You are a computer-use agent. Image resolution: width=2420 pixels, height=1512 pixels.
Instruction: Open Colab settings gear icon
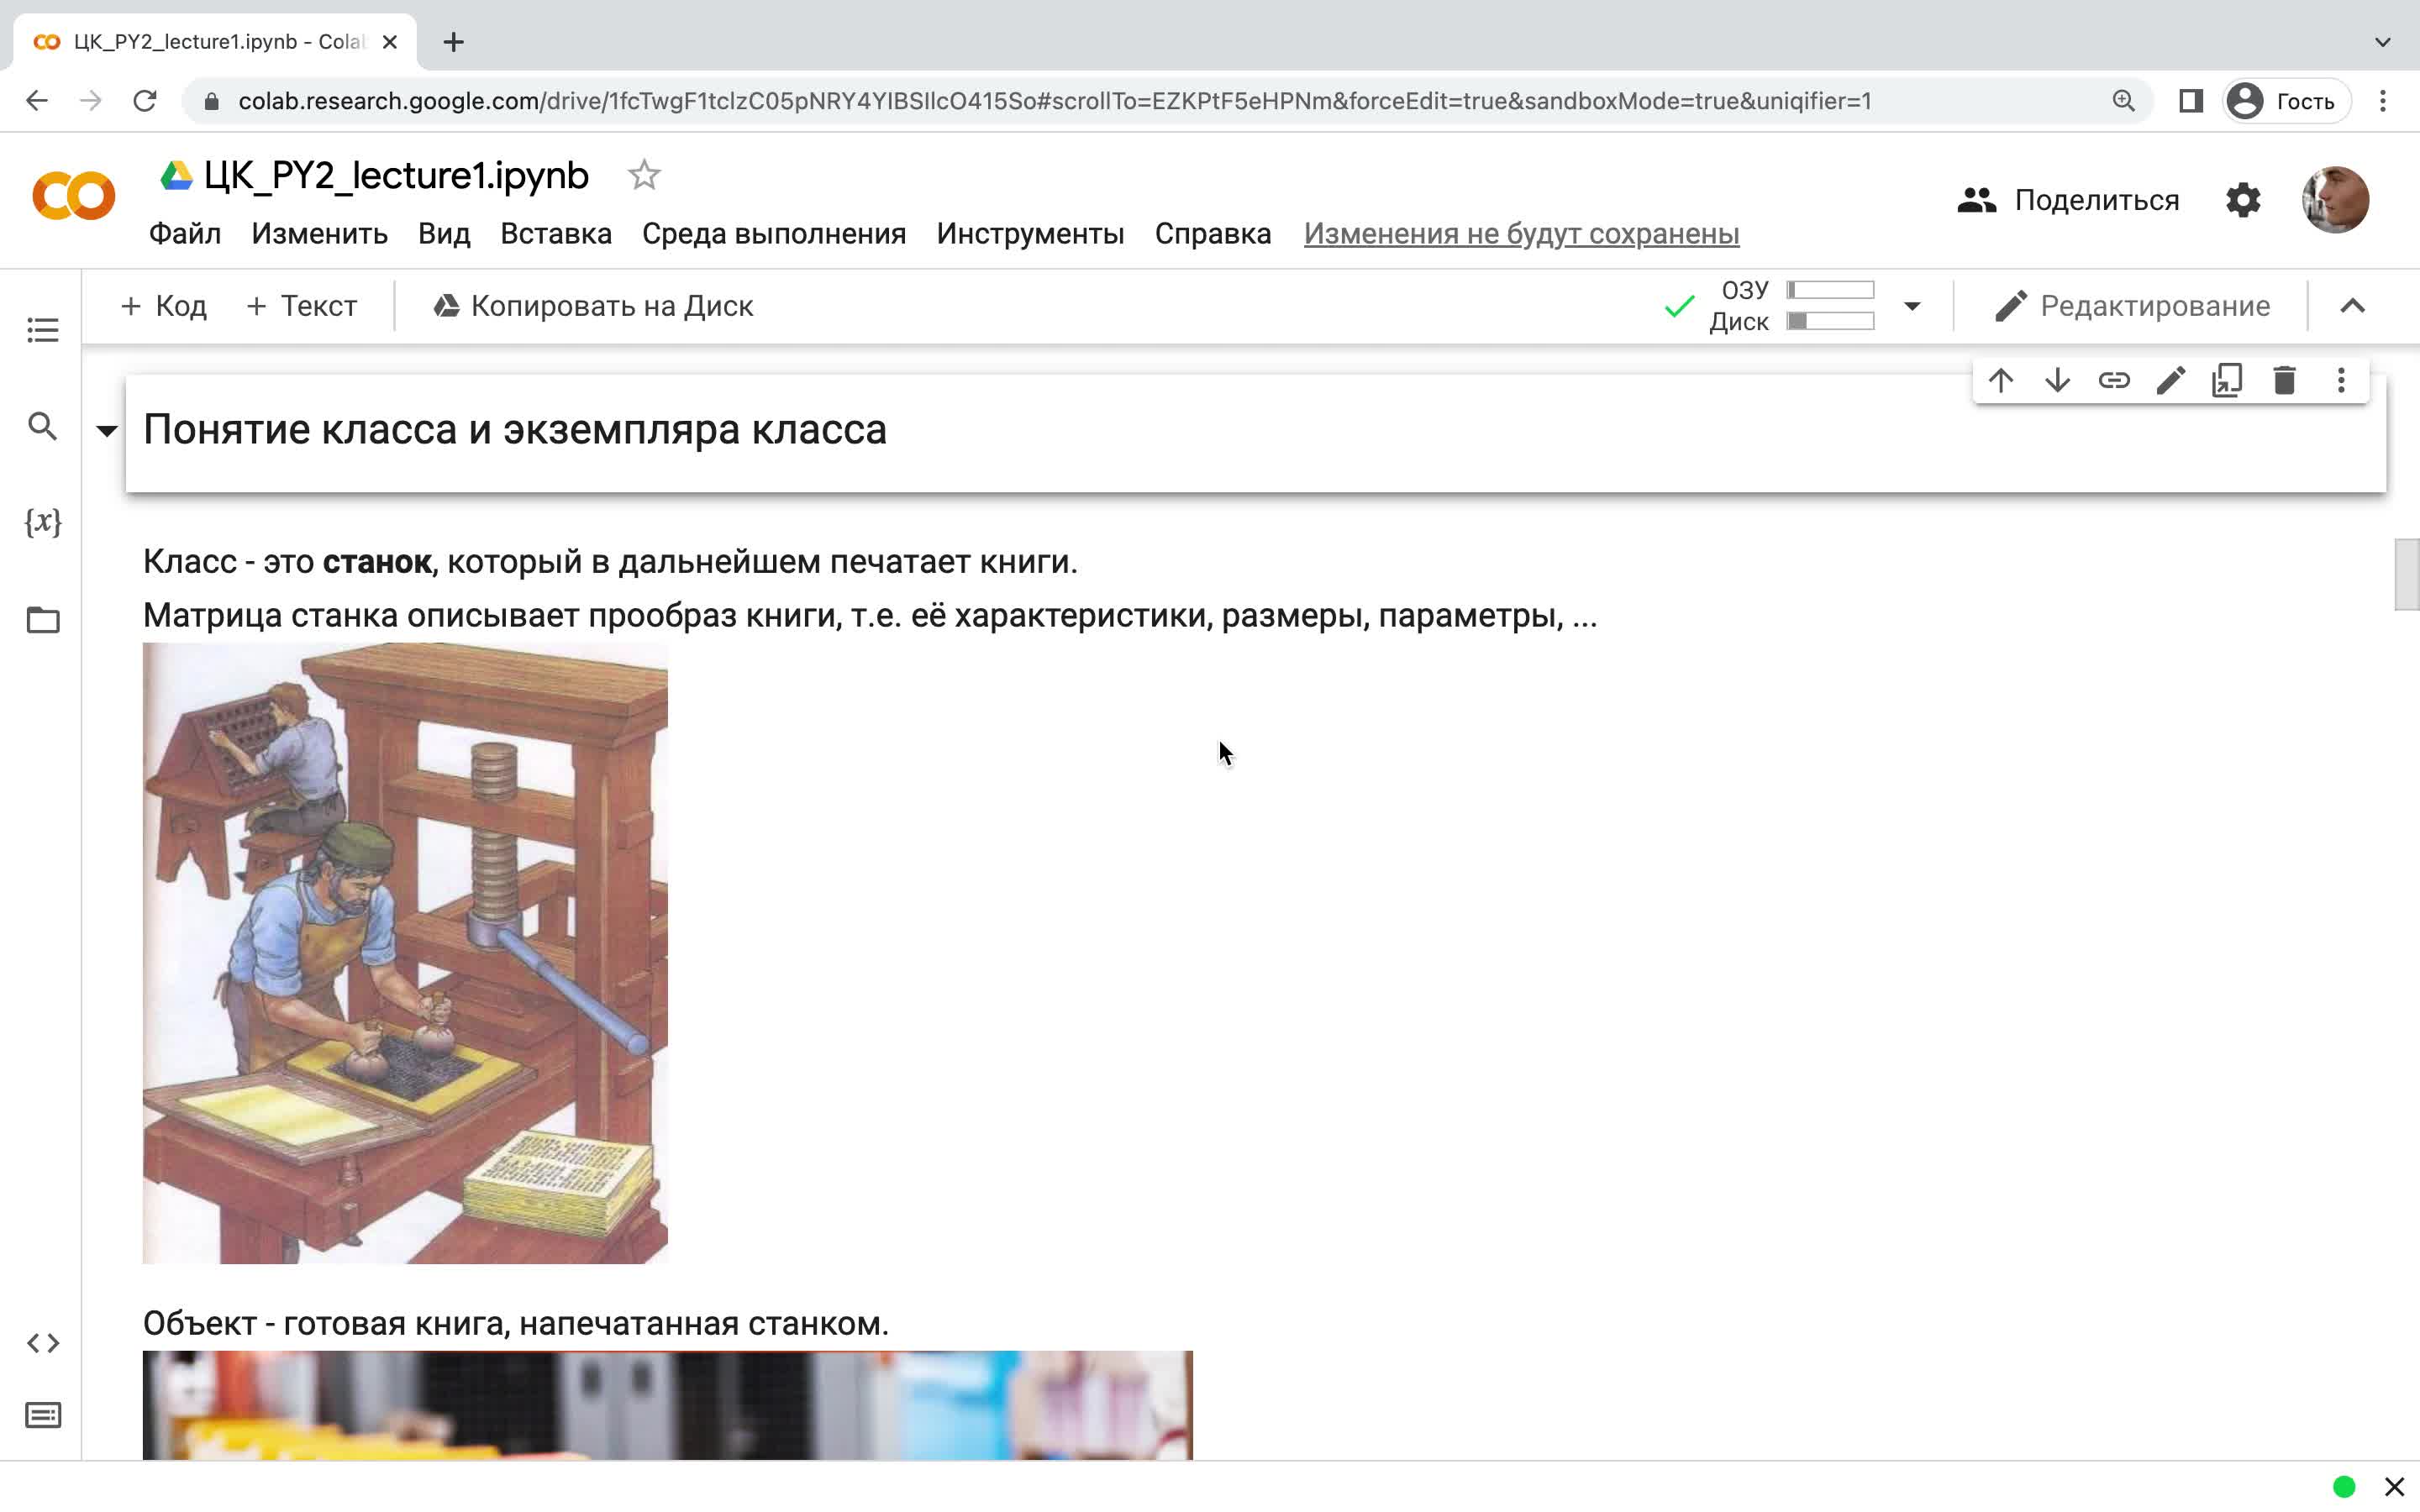[x=2243, y=200]
